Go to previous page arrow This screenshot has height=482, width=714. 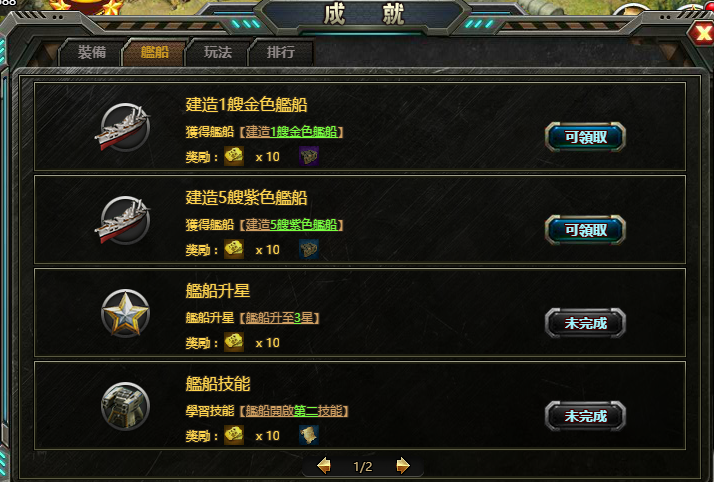pos(324,466)
